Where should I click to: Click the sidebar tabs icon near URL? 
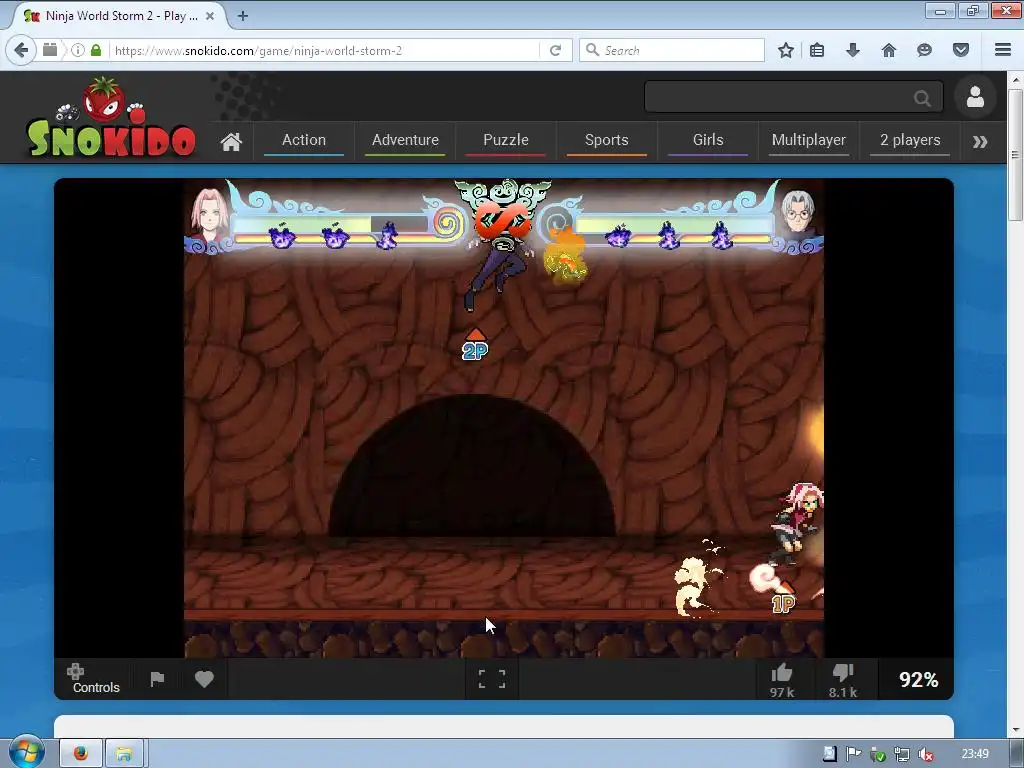coord(50,50)
